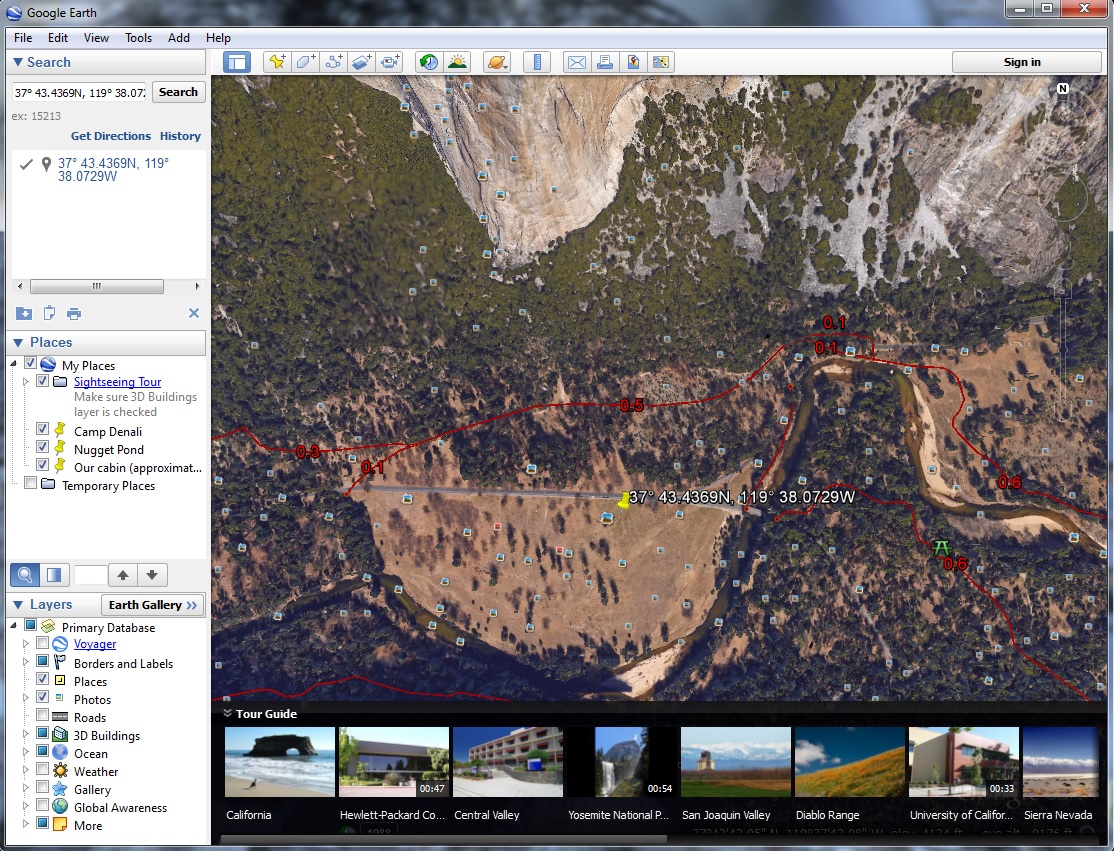Image resolution: width=1114 pixels, height=851 pixels.
Task: Copy search results to clipboard icon
Action: 49,313
